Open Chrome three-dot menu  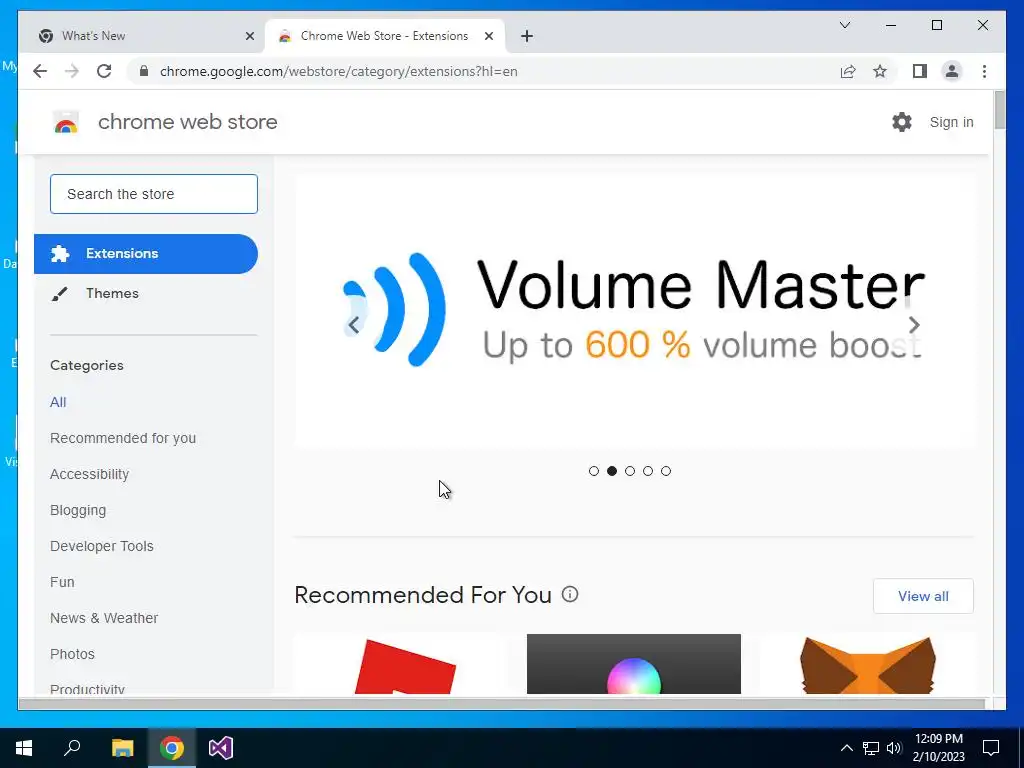[x=984, y=71]
